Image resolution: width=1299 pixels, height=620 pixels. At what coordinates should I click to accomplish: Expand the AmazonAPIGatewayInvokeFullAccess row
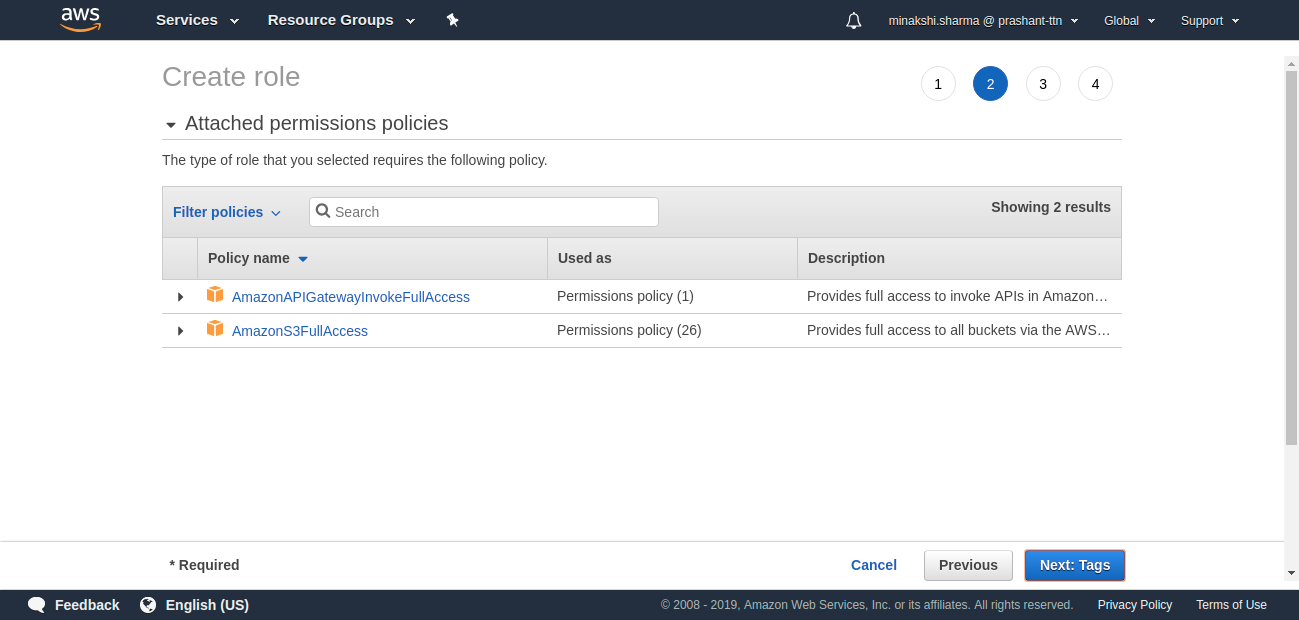pos(180,297)
